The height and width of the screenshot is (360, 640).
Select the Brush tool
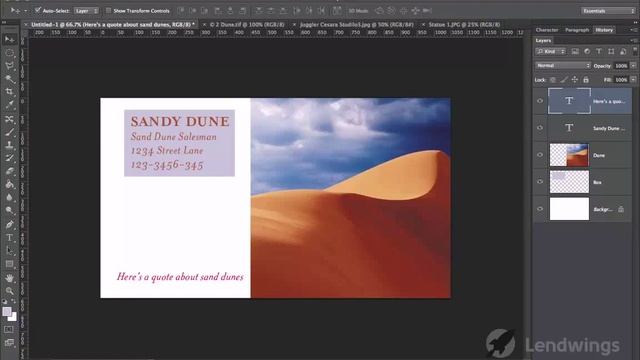[9, 132]
